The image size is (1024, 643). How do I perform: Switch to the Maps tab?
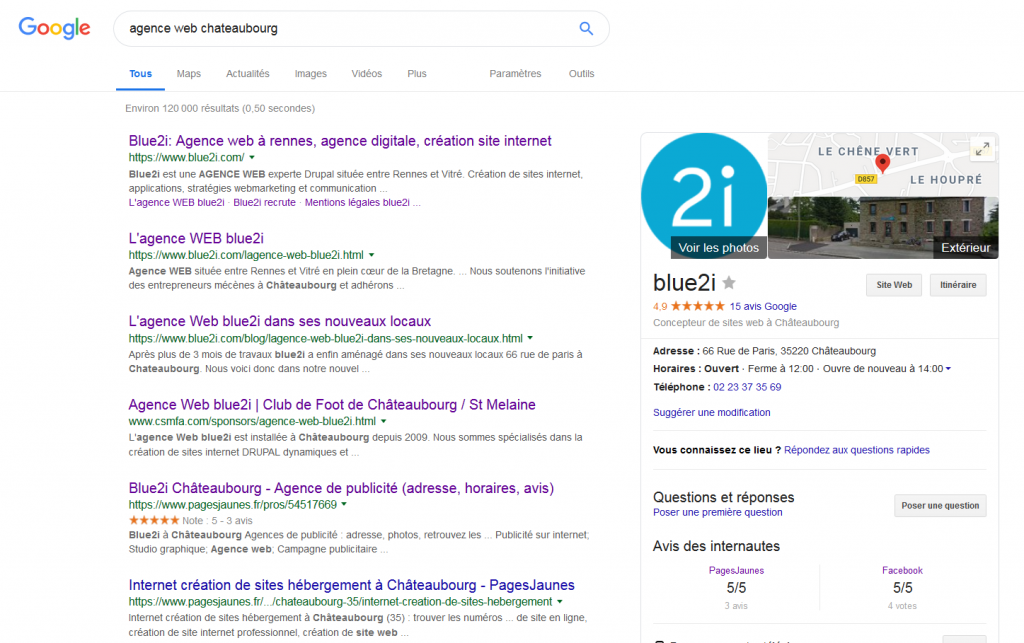tap(188, 73)
